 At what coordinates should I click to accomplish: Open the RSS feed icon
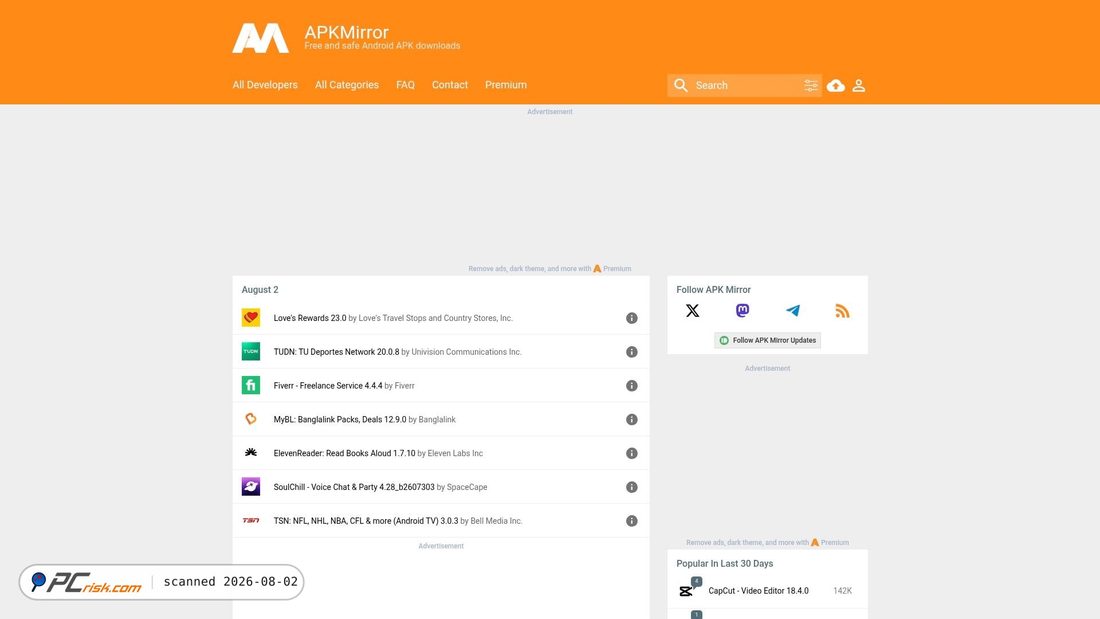pyautogui.click(x=843, y=311)
